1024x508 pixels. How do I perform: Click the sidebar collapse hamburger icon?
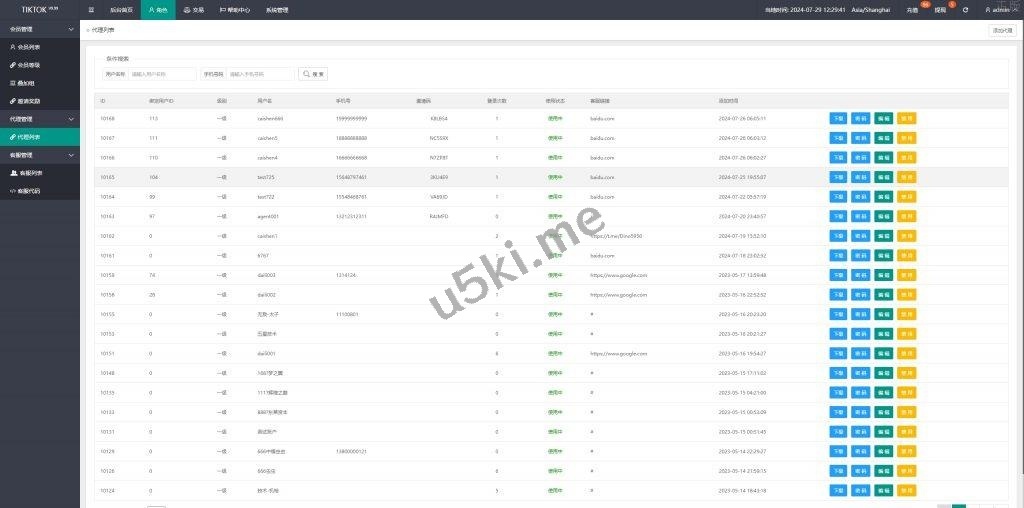coord(91,9)
